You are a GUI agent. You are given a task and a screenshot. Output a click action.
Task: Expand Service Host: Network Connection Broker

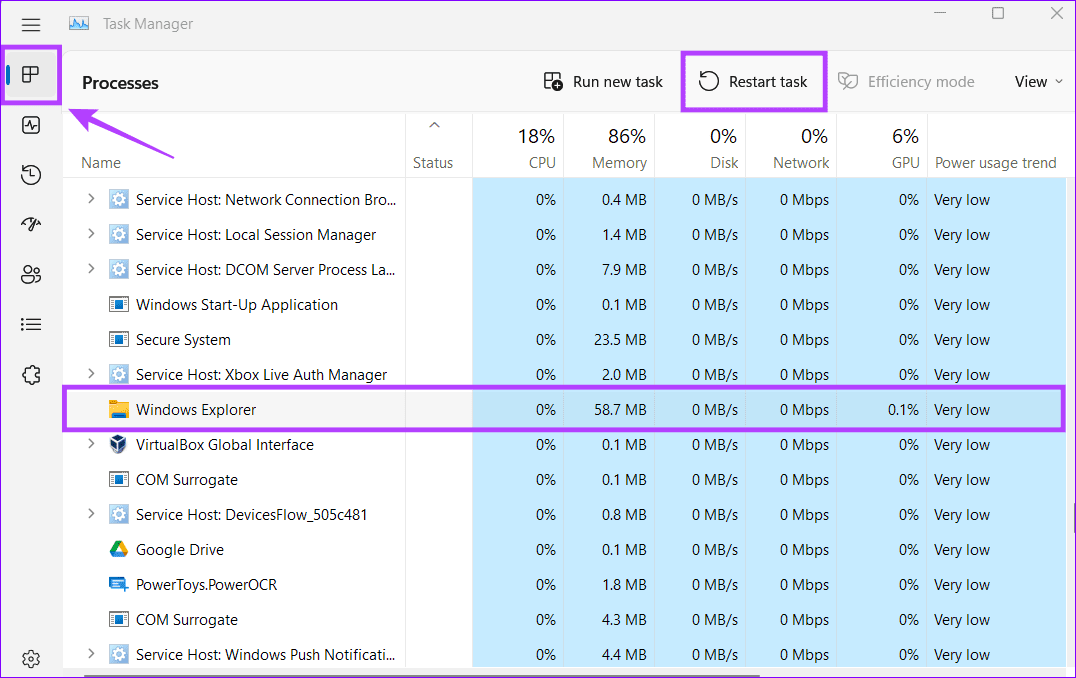(x=91, y=199)
